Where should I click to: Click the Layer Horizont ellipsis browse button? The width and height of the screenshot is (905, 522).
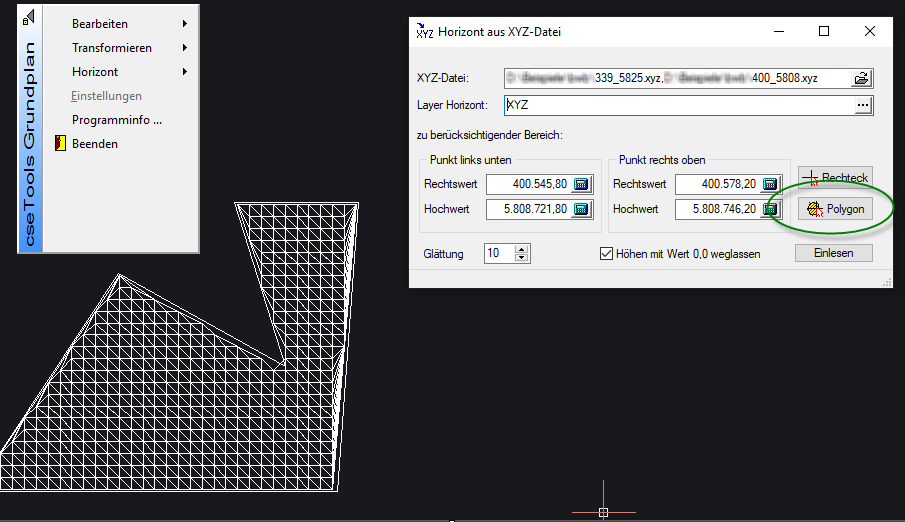pos(862,105)
